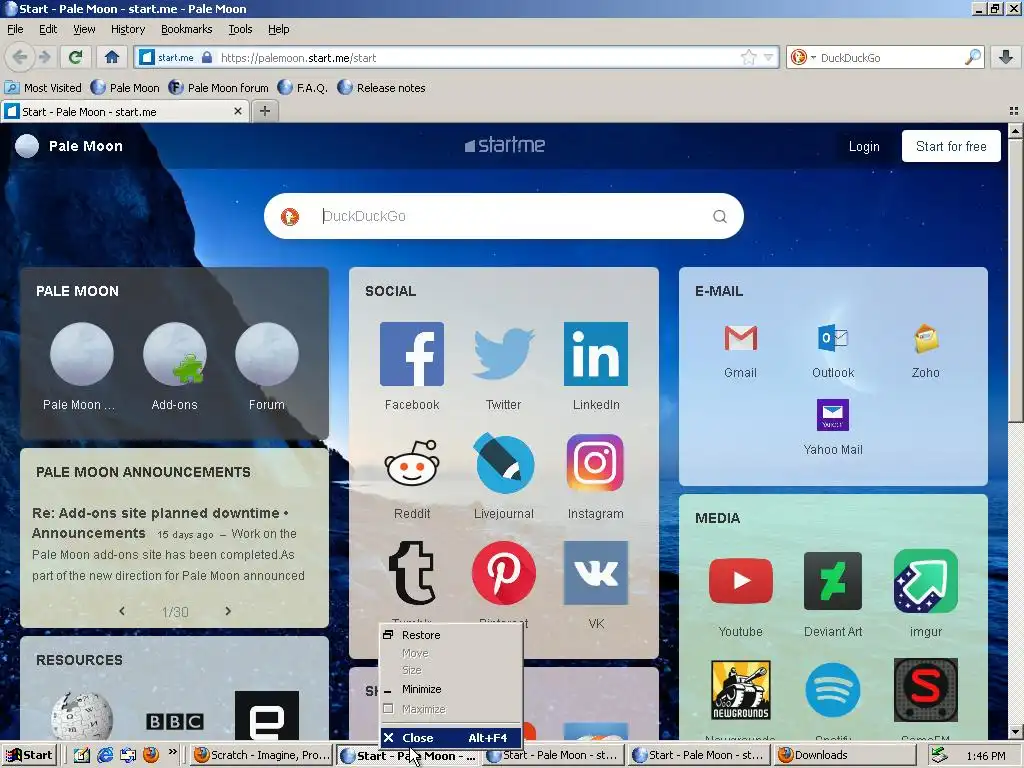Close the Start - Pale Moon tab
1024x768 pixels.
238,111
